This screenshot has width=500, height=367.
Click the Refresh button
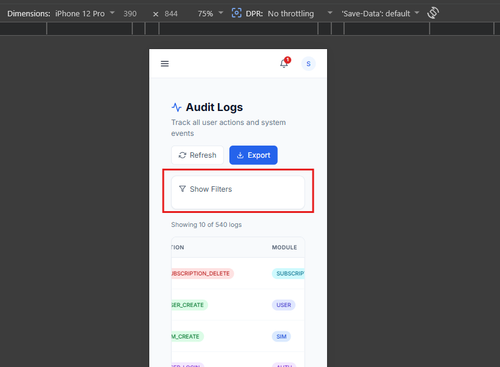click(197, 155)
